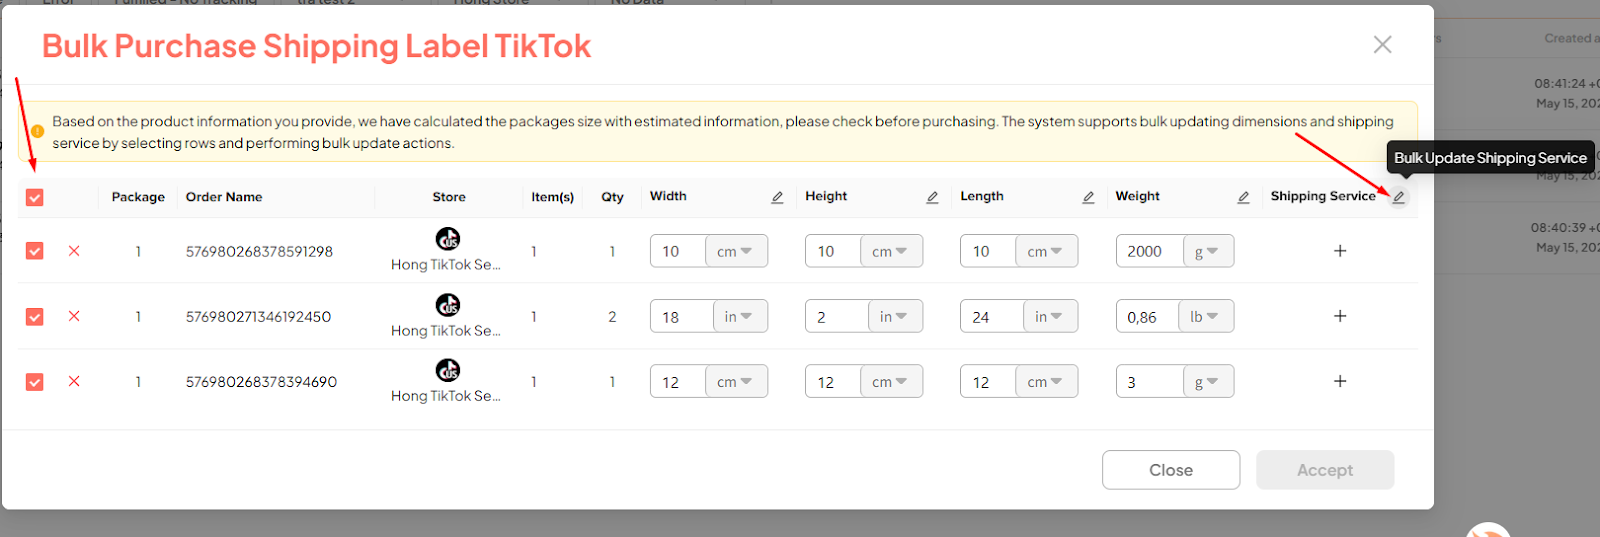Screen dimensions: 1600x537
Task: Add shipping service for order 576980268378394690
Action: 1340,381
